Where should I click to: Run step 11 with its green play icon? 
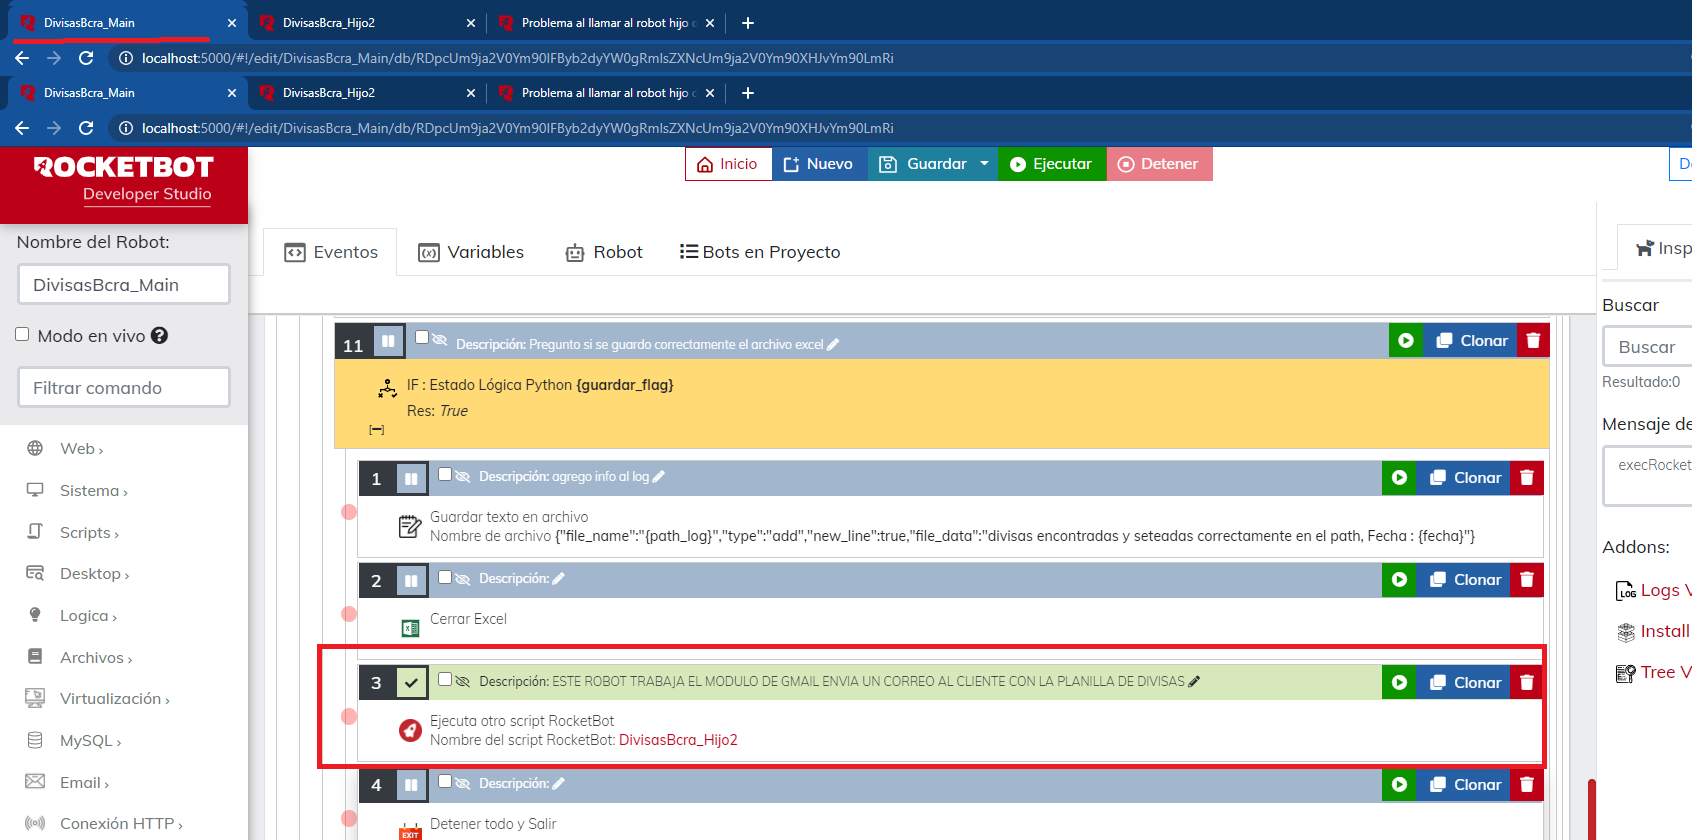point(1405,341)
